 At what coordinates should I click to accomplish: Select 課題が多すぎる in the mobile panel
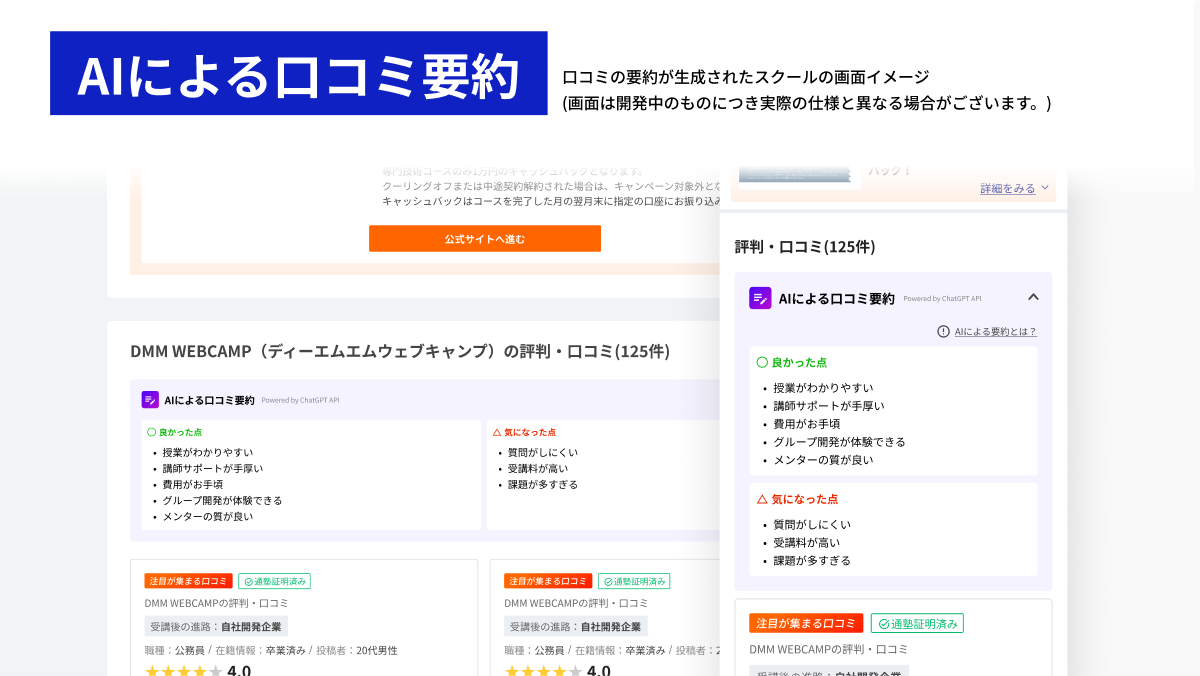tap(812, 560)
